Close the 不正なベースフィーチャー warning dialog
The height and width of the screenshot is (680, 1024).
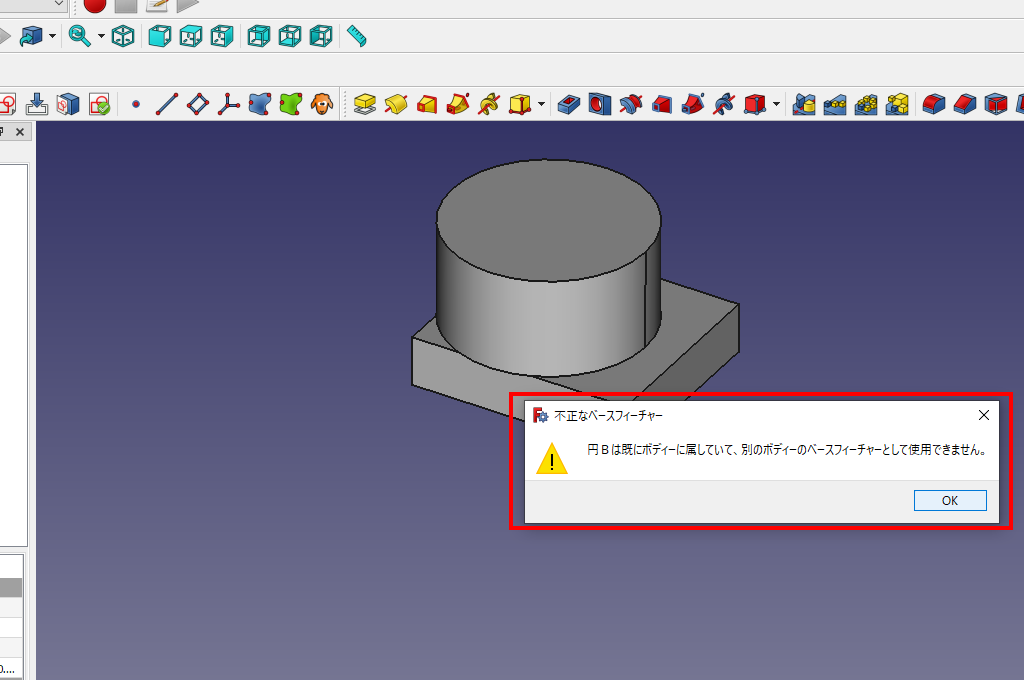coord(984,415)
